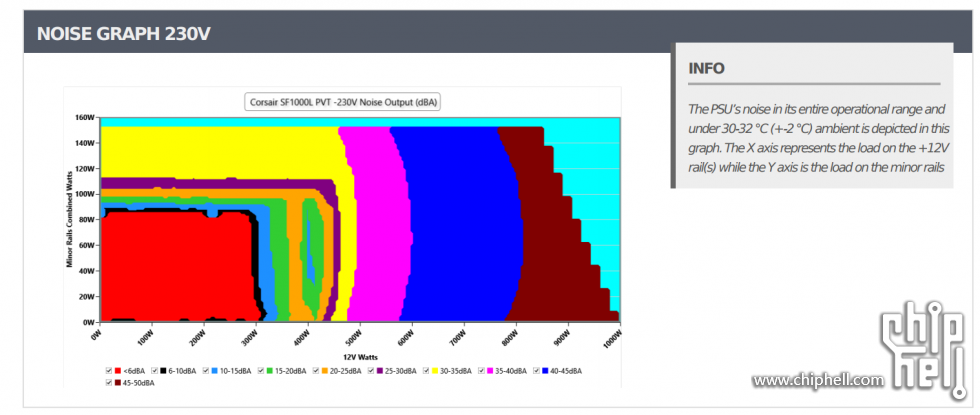Viewport: 980px width, 415px height.
Task: Disable the 25-30dBA legend checkbox
Action: (x=371, y=371)
